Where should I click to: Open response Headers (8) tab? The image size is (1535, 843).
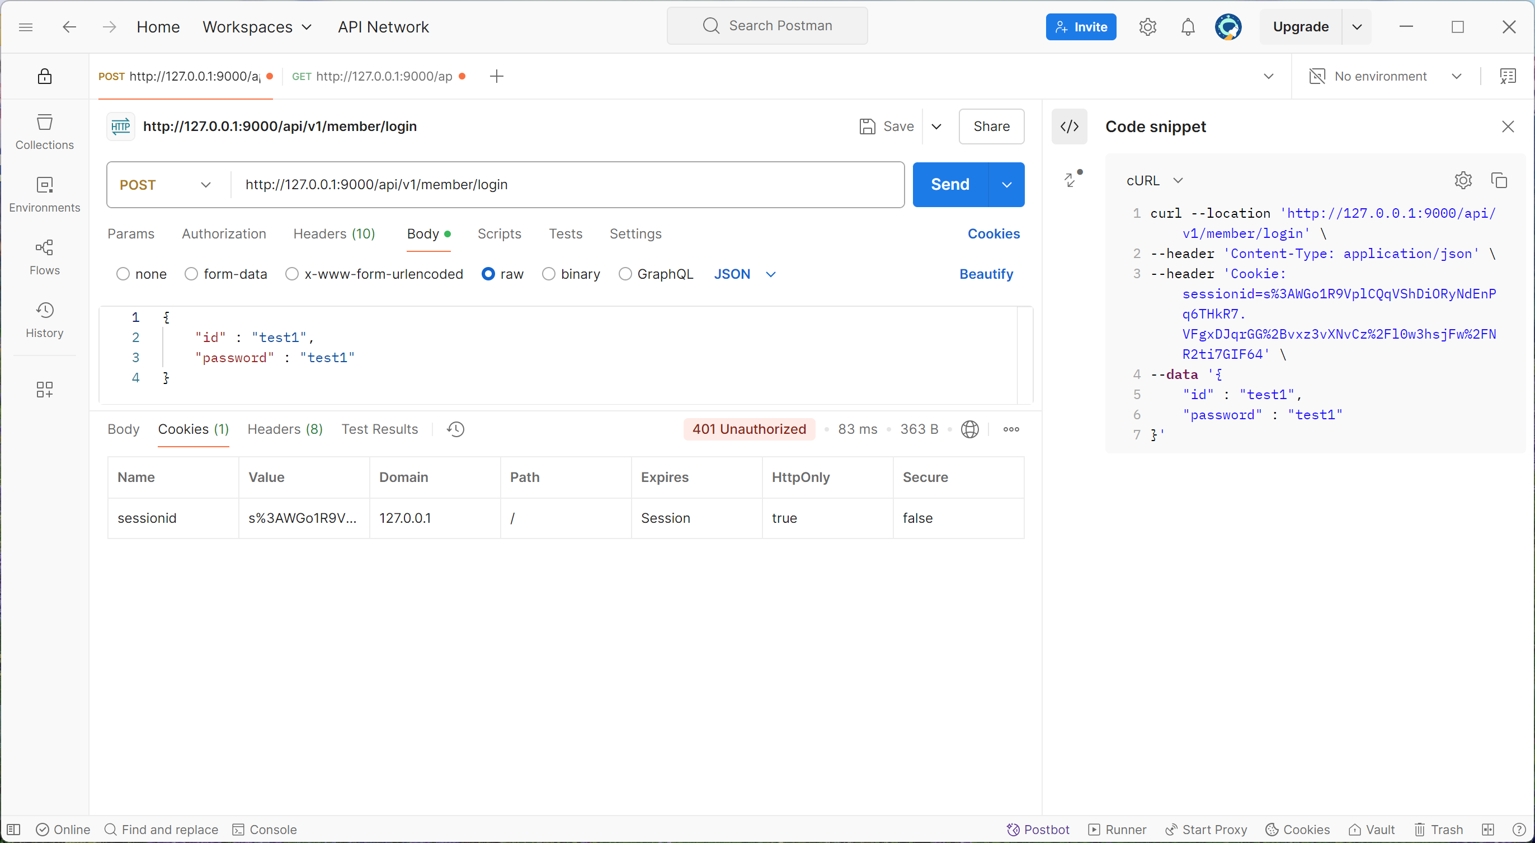285,429
